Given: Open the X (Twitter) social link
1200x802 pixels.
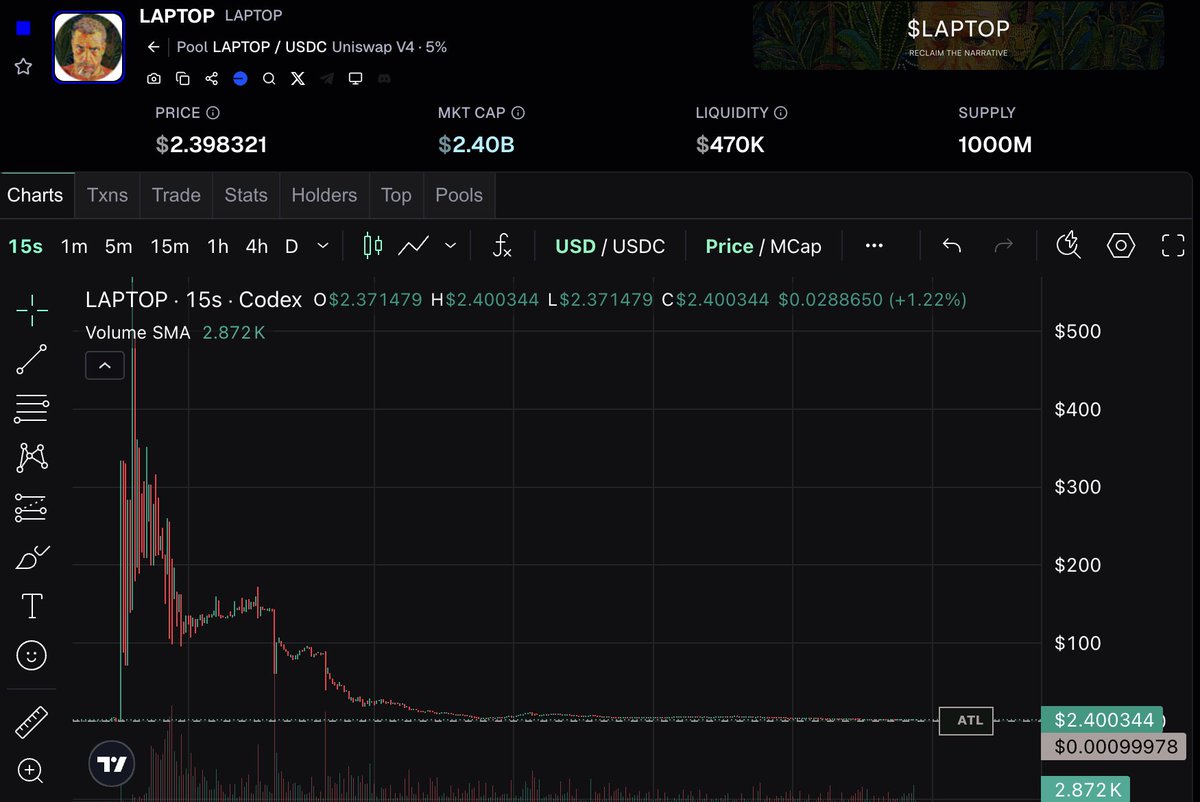Looking at the screenshot, I should pyautogui.click(x=297, y=78).
